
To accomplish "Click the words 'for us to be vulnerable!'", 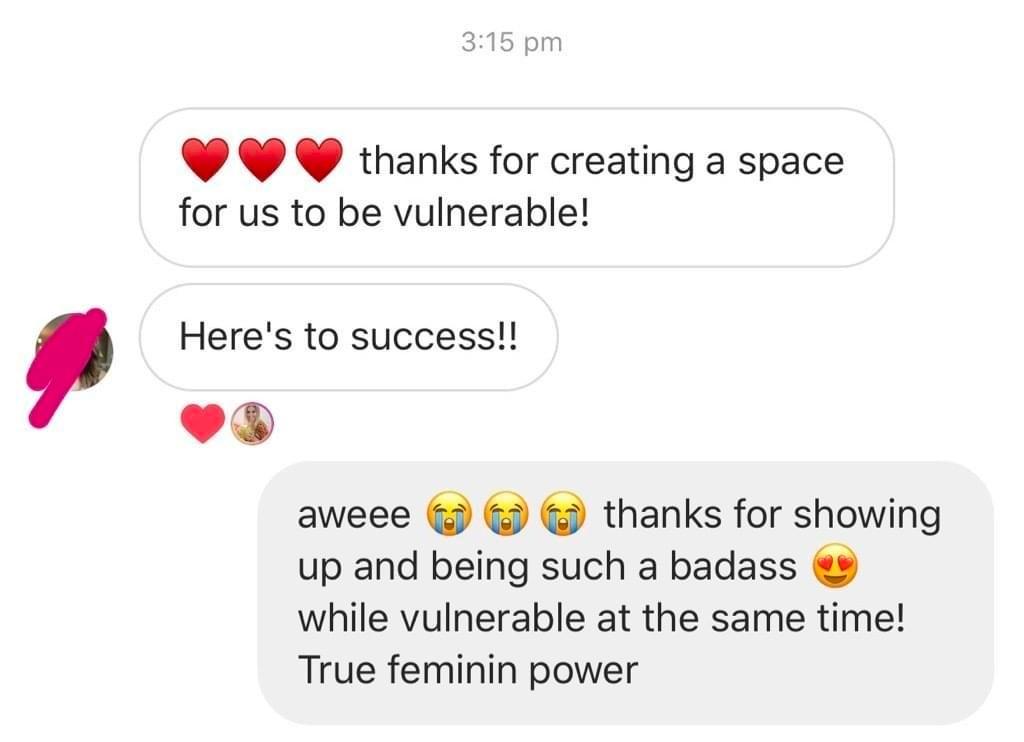I will click(384, 213).
